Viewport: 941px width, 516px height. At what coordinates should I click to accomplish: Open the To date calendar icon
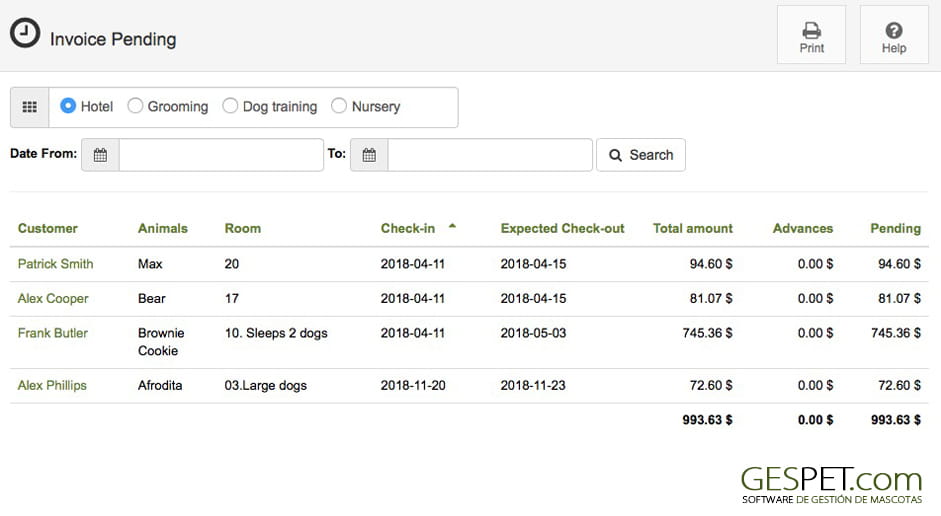pyautogui.click(x=369, y=155)
